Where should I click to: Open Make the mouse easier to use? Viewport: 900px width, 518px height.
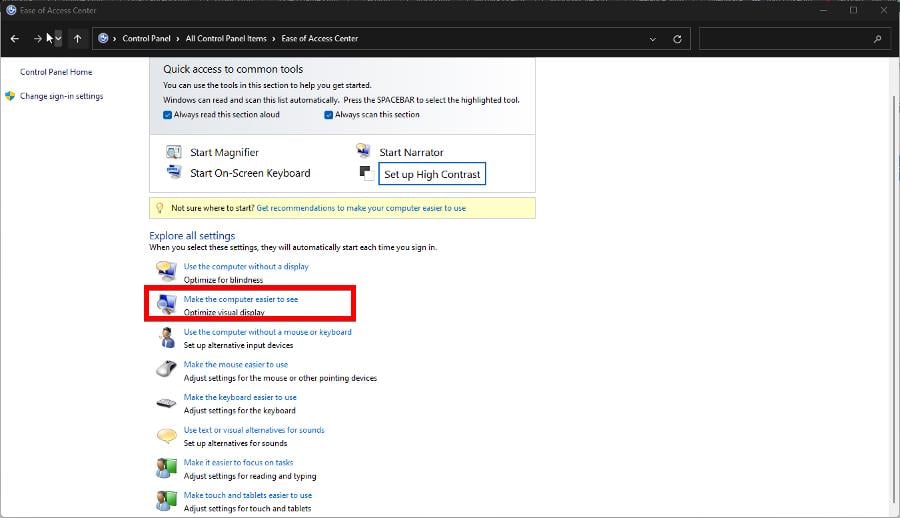pyautogui.click(x=235, y=365)
